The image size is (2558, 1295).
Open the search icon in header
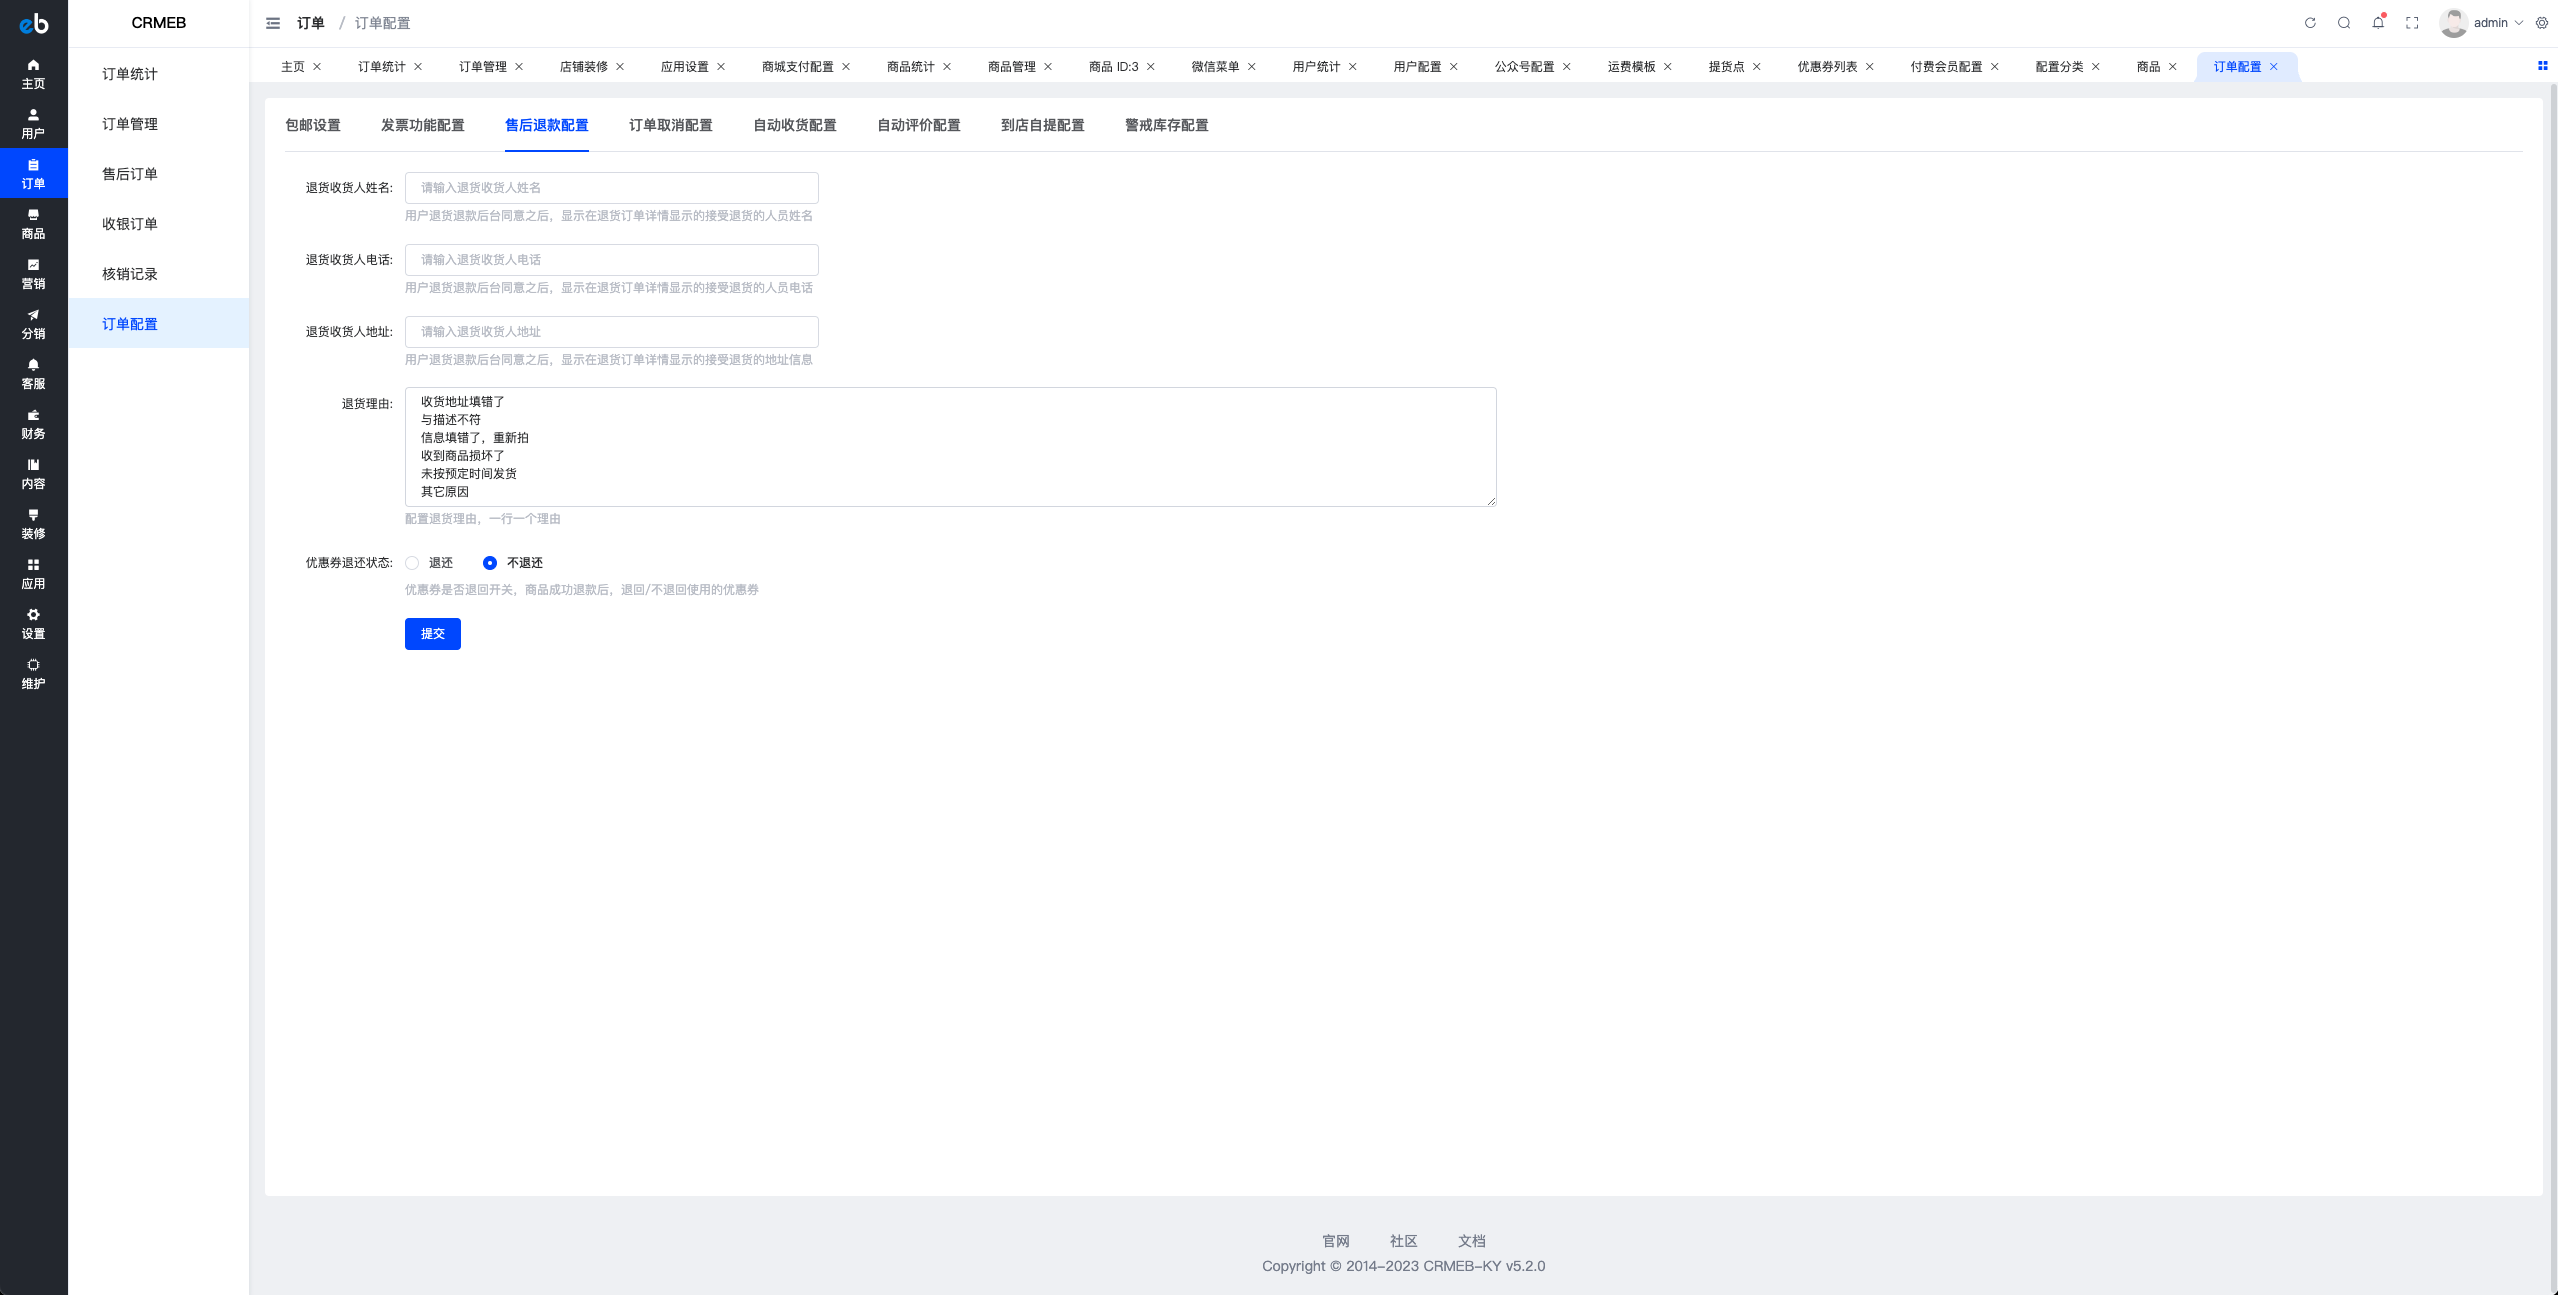tap(2344, 23)
